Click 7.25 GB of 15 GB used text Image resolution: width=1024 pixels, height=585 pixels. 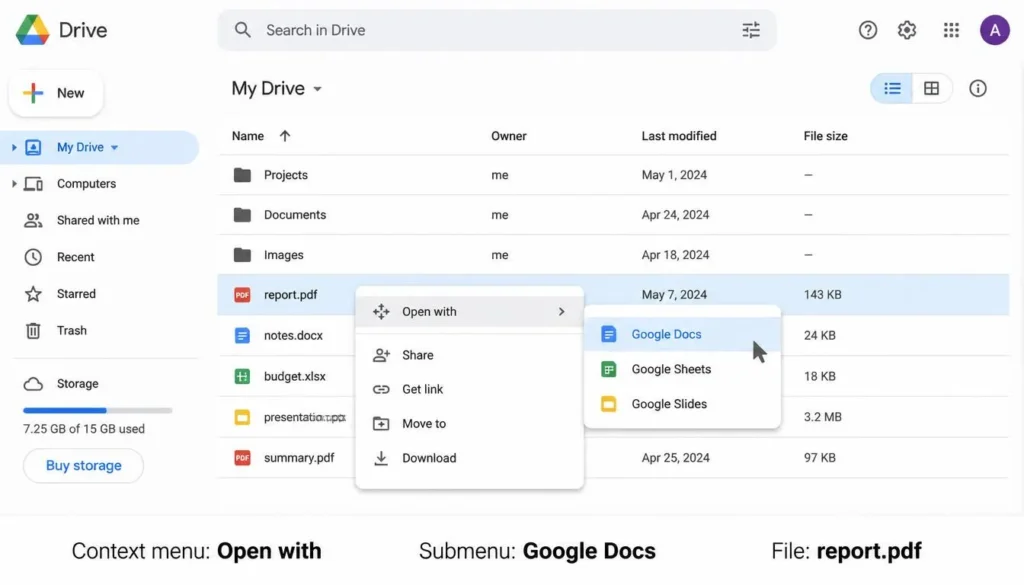(x=84, y=429)
